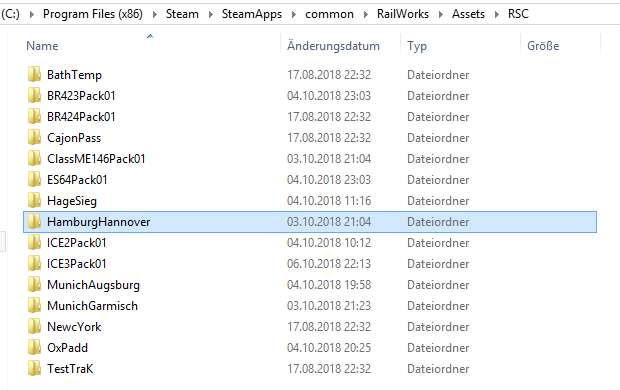This screenshot has width=620, height=390.
Task: Select the MunichAugsburg folder name
Action: click(93, 285)
